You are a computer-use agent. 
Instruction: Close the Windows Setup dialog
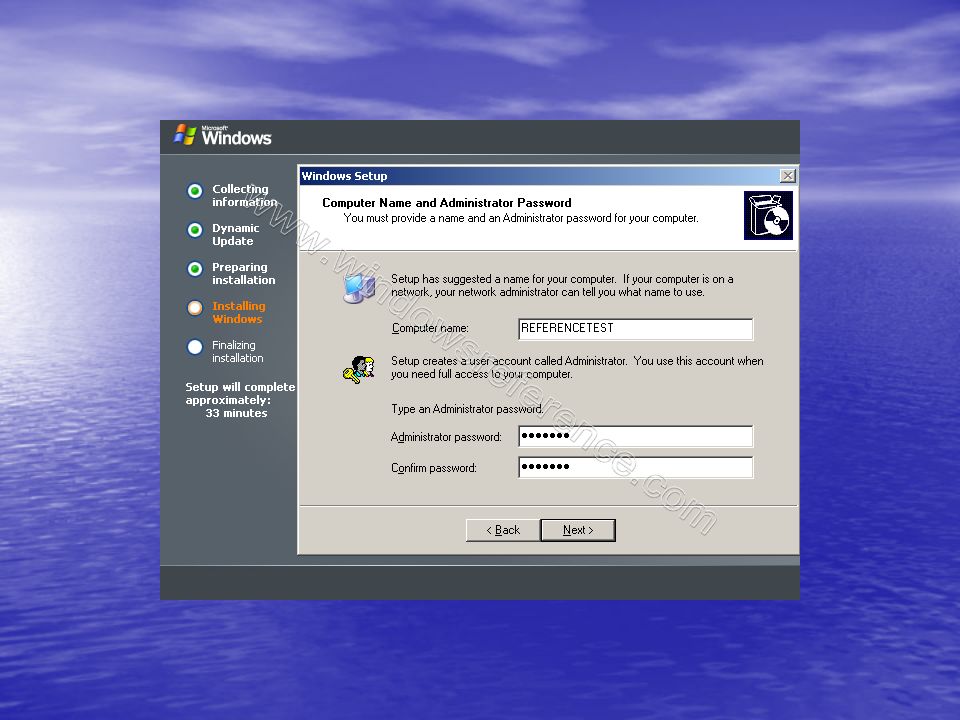tap(787, 176)
